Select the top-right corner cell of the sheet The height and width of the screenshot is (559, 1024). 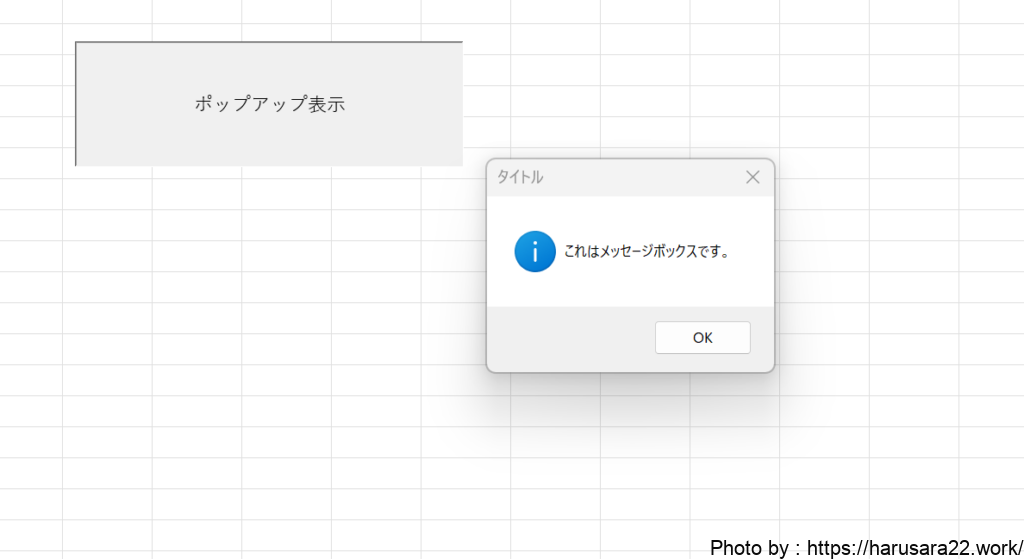tap(992, 10)
